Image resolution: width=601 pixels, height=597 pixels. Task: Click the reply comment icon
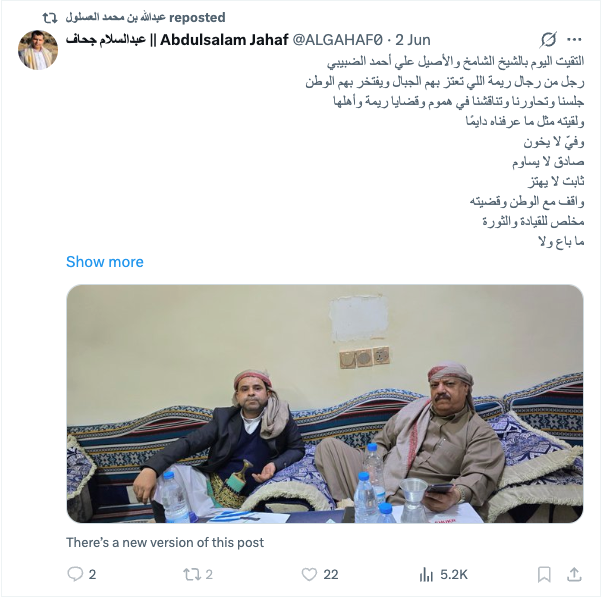pos(75,574)
